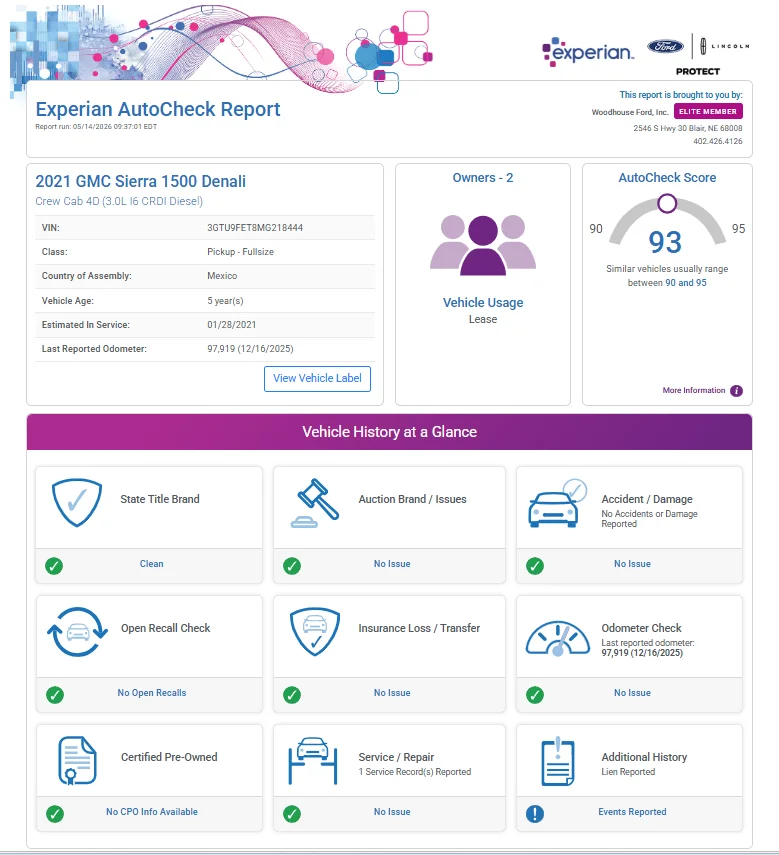
Task: Open the No CPO Info Available link
Action: (152, 811)
